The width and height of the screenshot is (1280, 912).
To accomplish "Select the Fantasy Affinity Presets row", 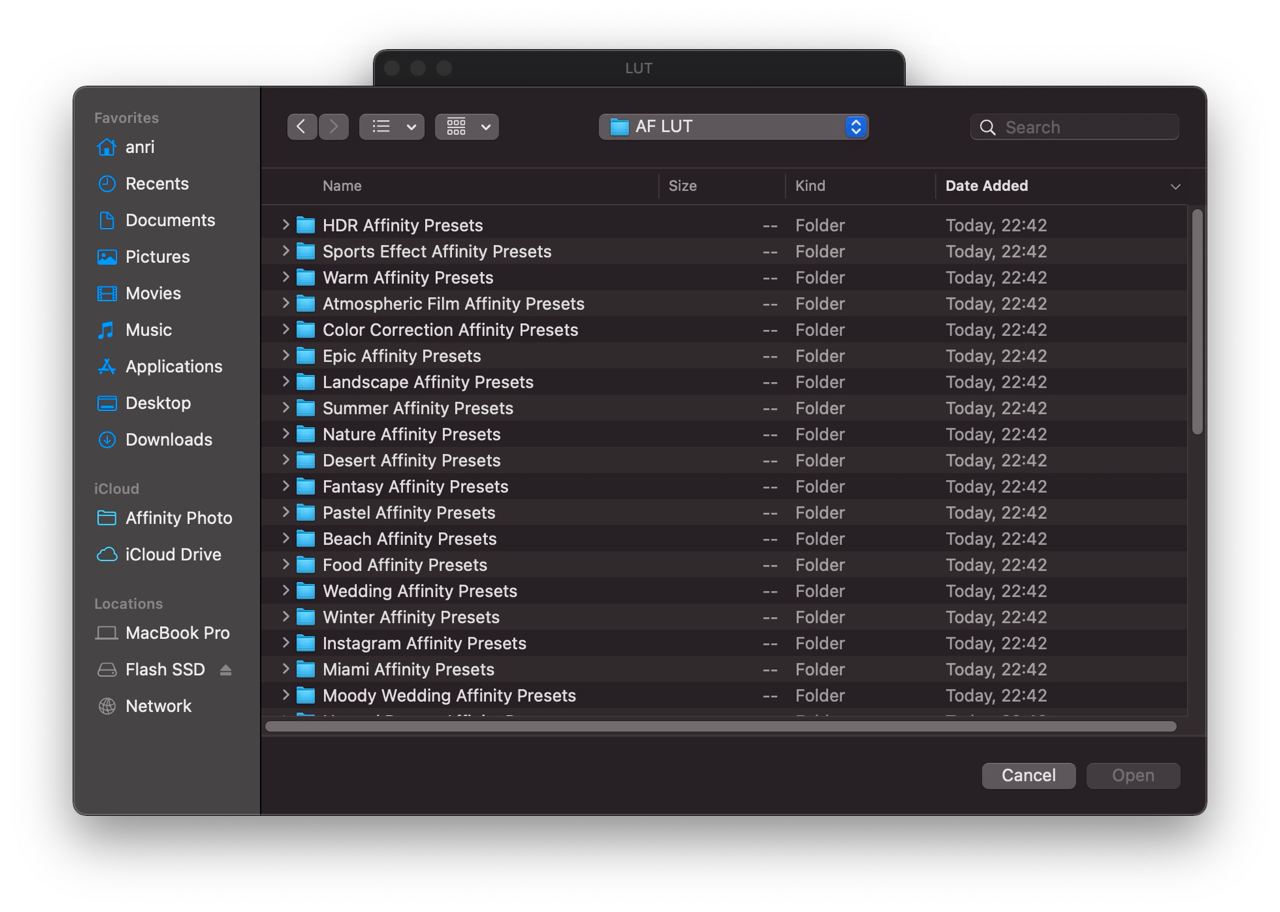I will pos(727,487).
